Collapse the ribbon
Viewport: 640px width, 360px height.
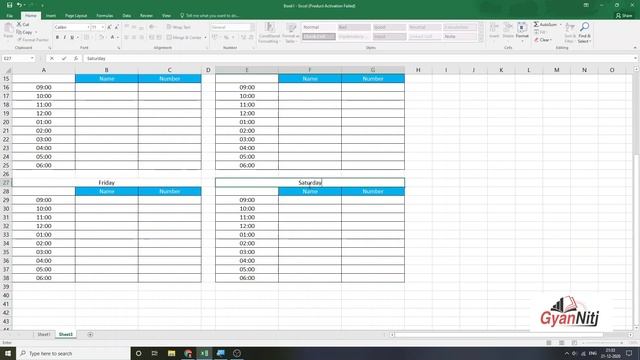pos(635,48)
